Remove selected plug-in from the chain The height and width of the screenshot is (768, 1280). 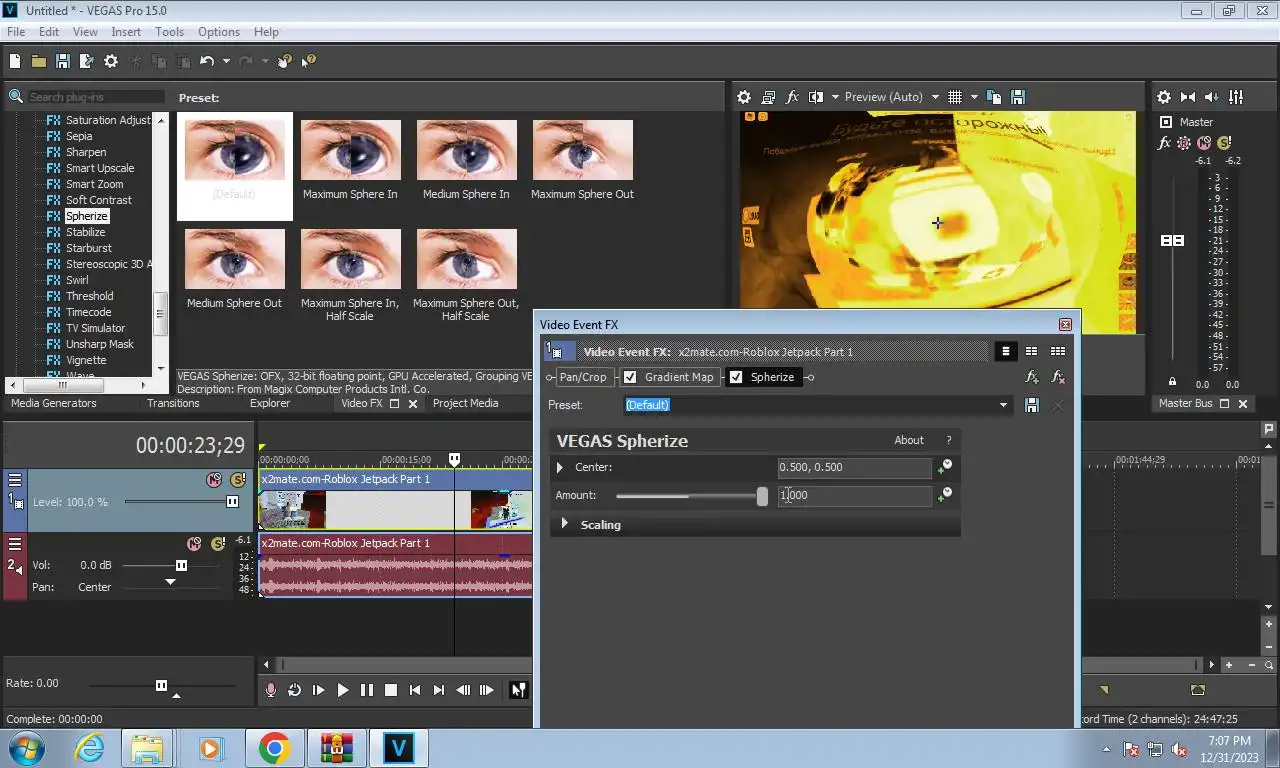1059,377
